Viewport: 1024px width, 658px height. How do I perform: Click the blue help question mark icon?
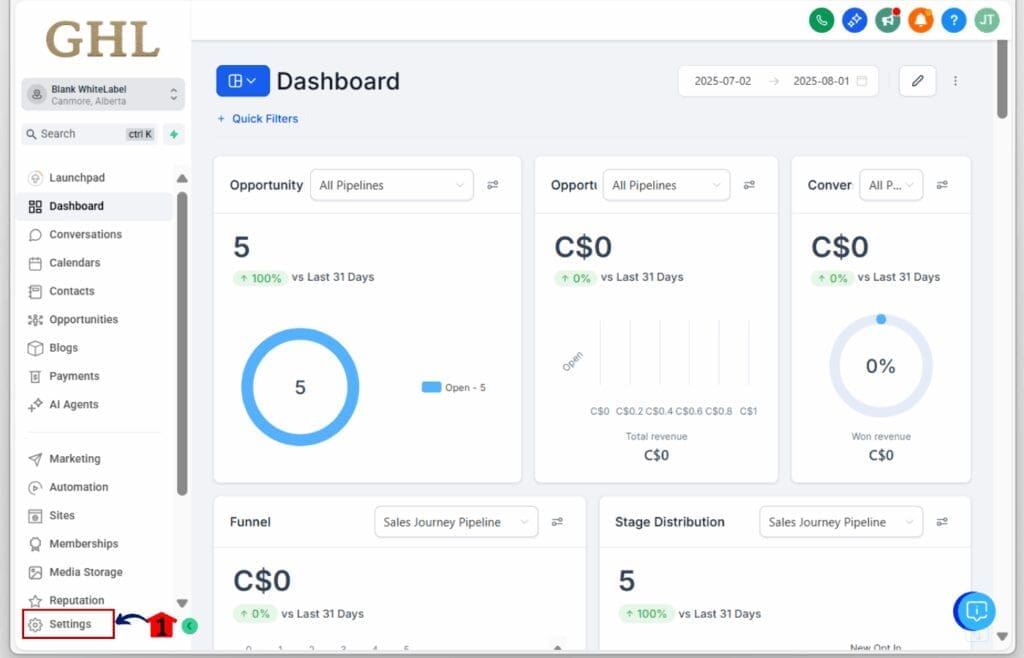[x=953, y=20]
